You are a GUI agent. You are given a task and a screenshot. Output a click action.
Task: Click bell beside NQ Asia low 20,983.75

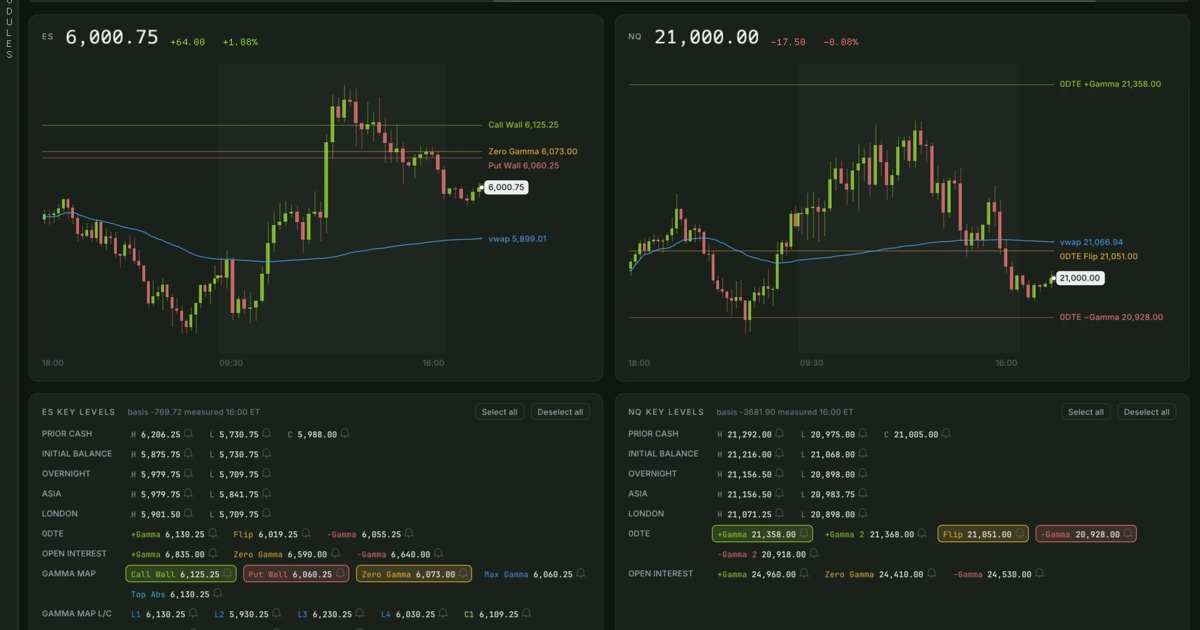coord(862,494)
